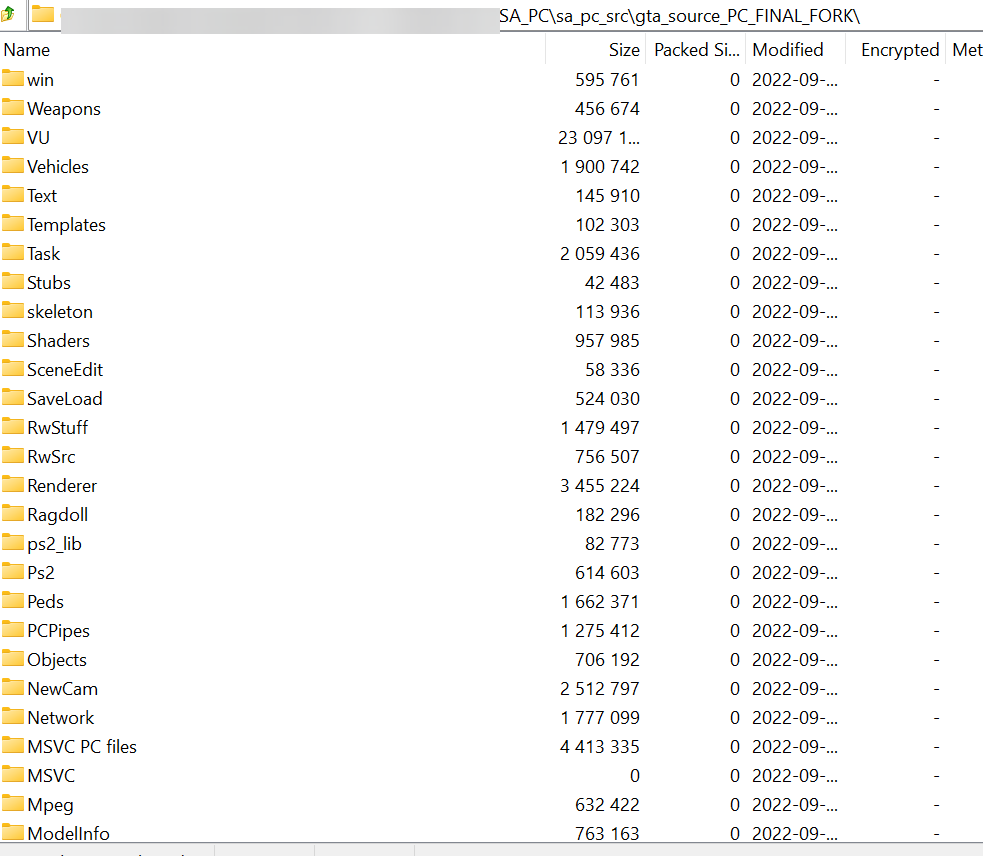
Task: Click size value 456 674
Action: [607, 108]
